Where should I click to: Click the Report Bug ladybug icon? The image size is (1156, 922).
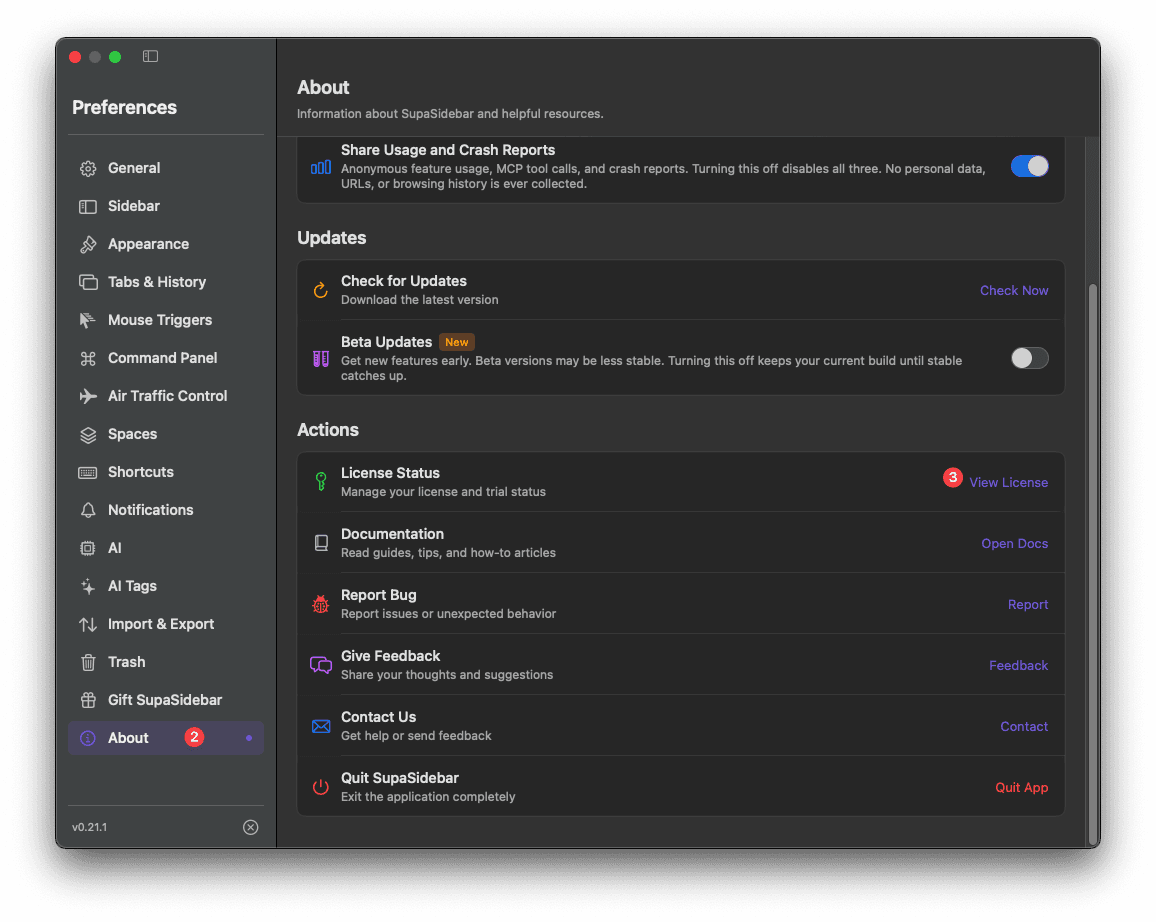[x=321, y=604]
